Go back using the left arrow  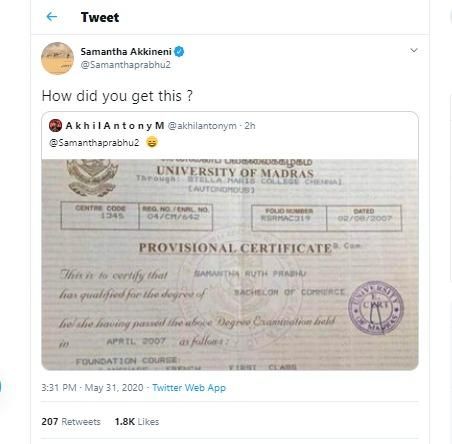click(52, 17)
